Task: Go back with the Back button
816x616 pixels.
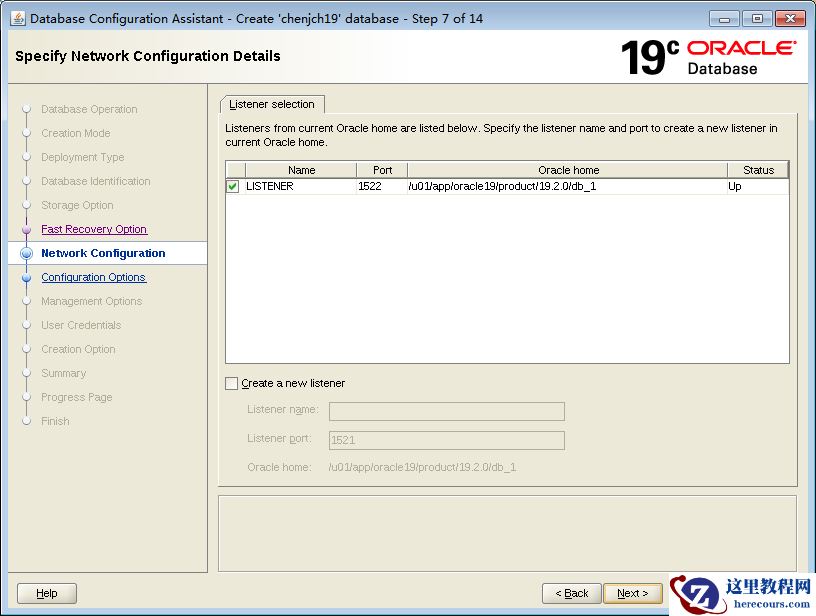Action: coord(571,593)
